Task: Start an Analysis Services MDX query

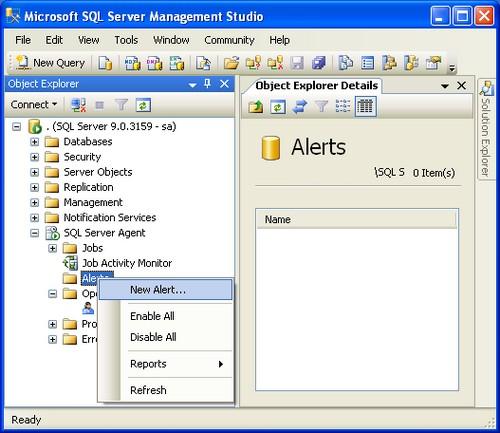Action: click(x=132, y=63)
